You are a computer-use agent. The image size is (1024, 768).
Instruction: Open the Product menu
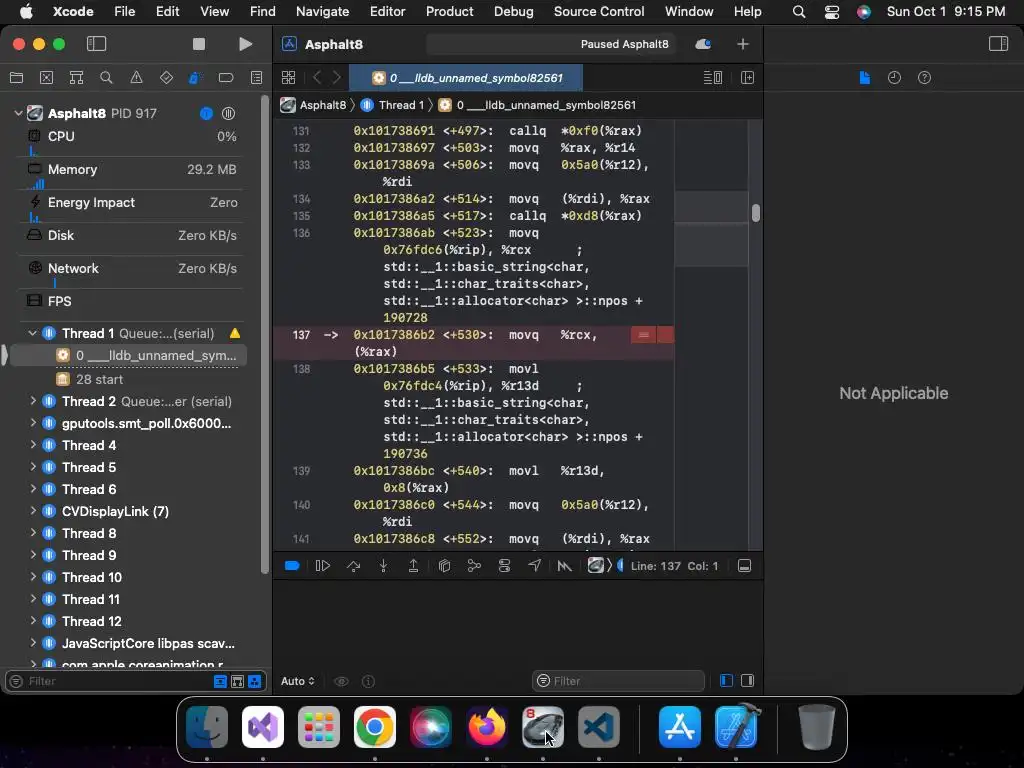click(x=449, y=11)
